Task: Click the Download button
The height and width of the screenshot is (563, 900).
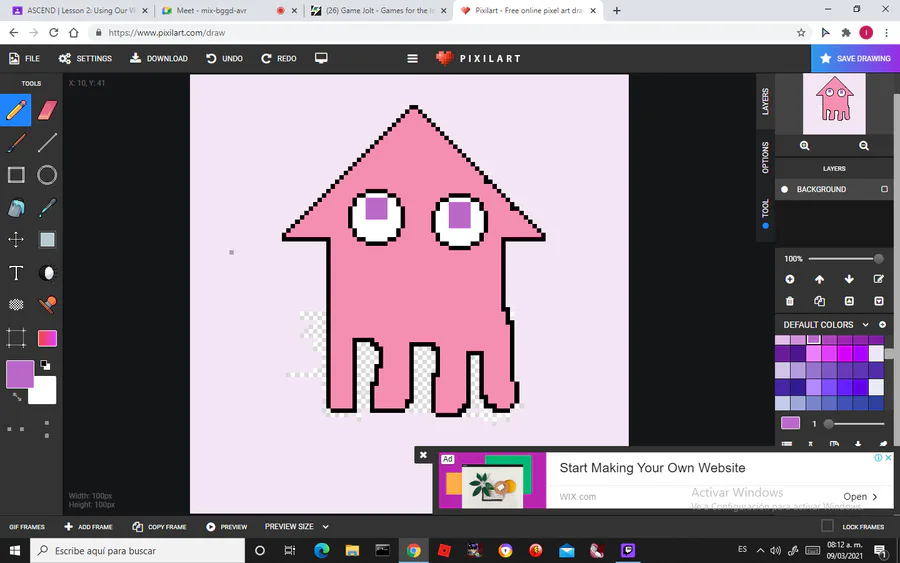Action: click(159, 59)
